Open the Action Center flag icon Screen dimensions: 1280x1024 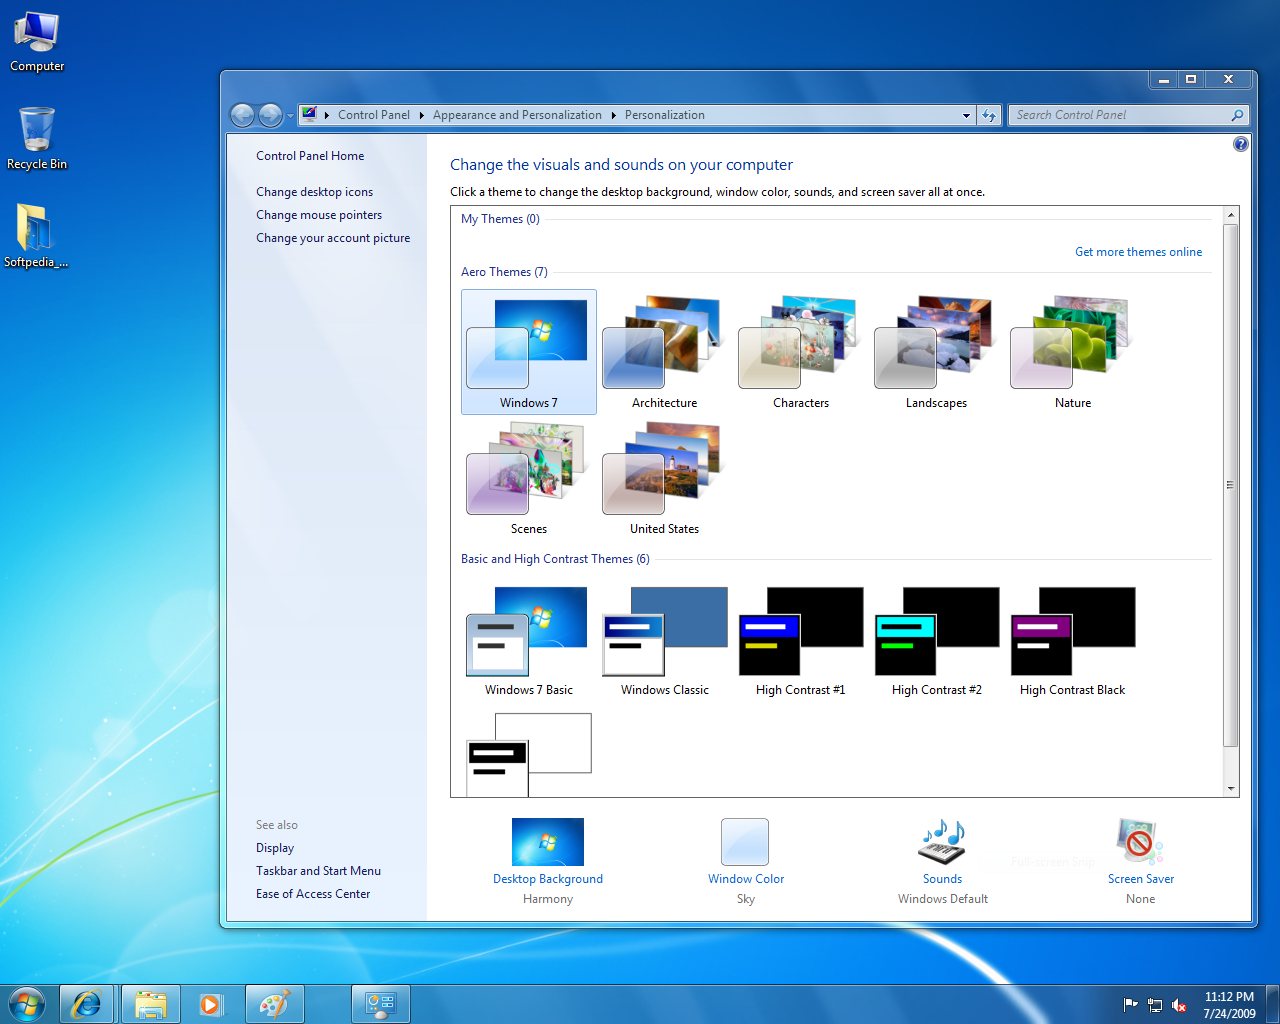(x=1131, y=1005)
